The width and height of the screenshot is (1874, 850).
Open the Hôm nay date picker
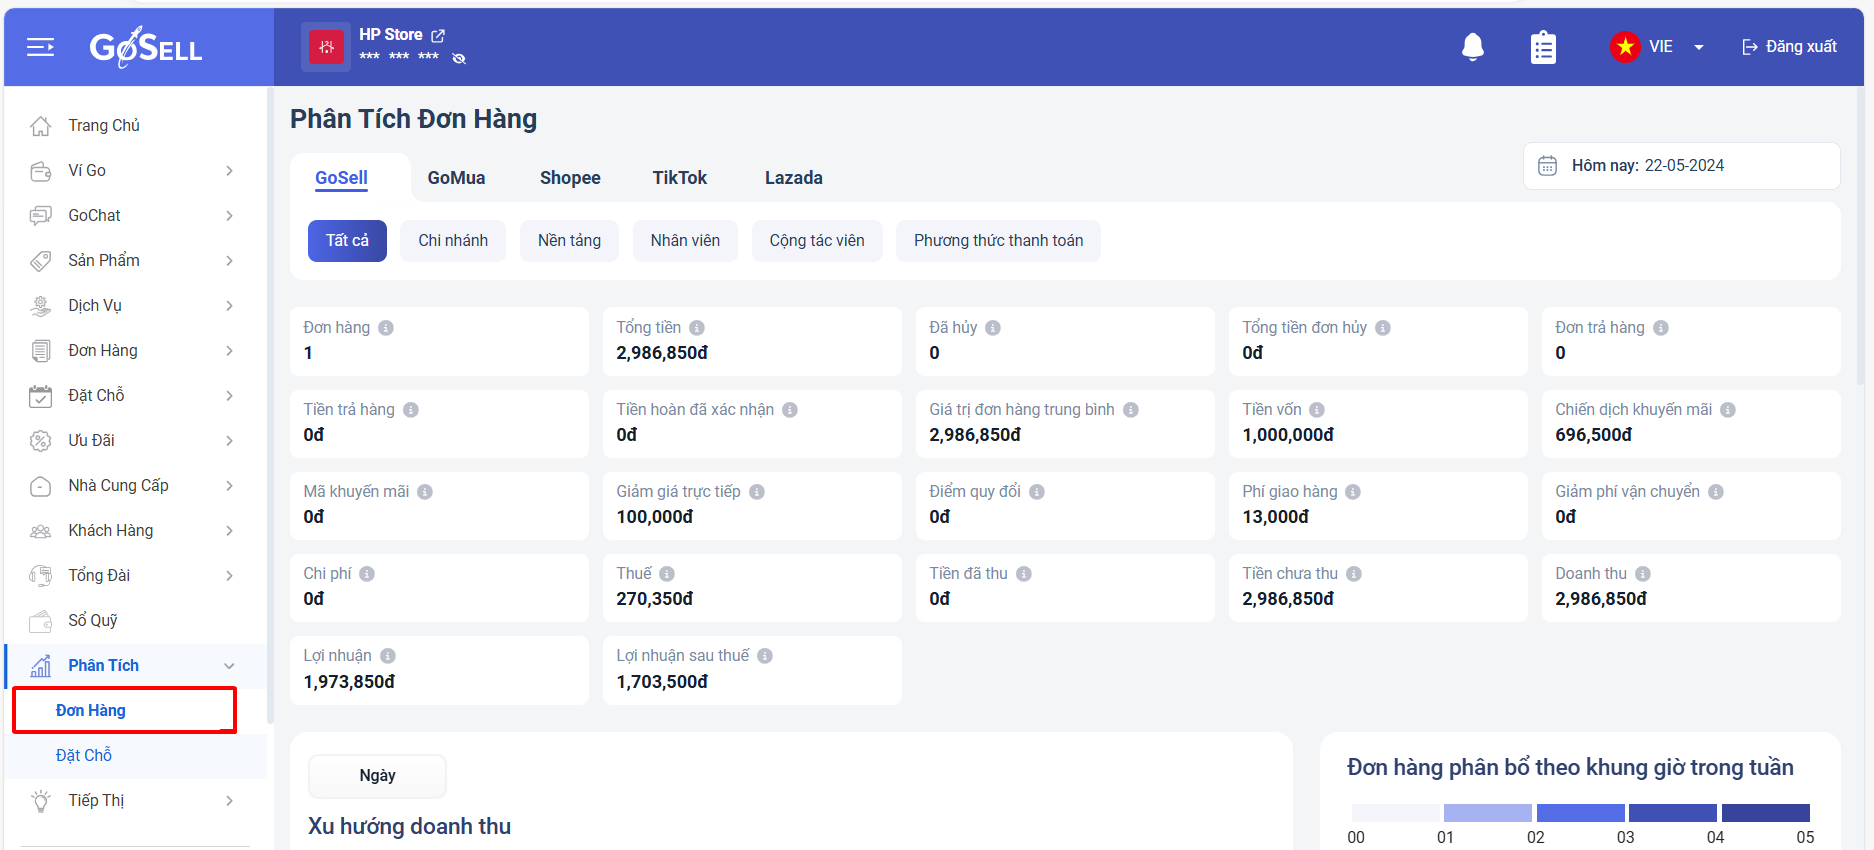(x=1681, y=166)
